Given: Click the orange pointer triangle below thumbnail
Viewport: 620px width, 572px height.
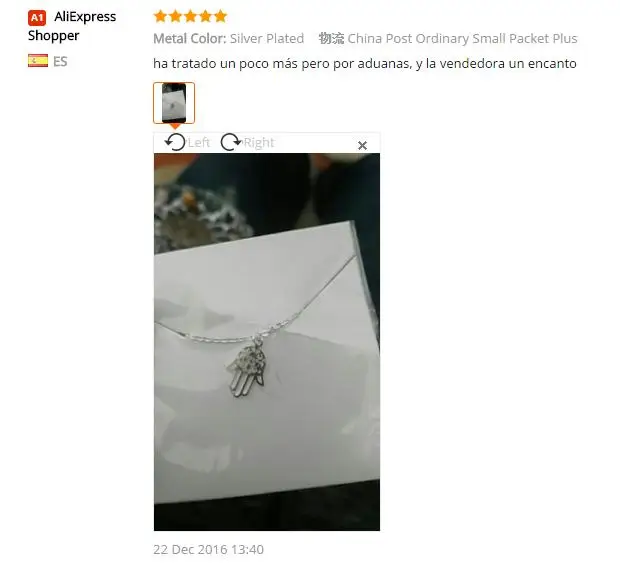Looking at the screenshot, I should pos(174,126).
